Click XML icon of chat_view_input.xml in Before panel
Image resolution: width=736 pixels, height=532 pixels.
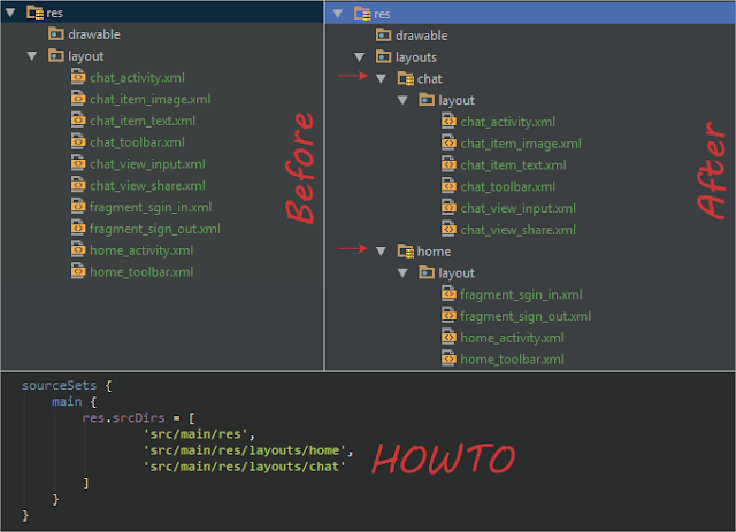[x=78, y=162]
